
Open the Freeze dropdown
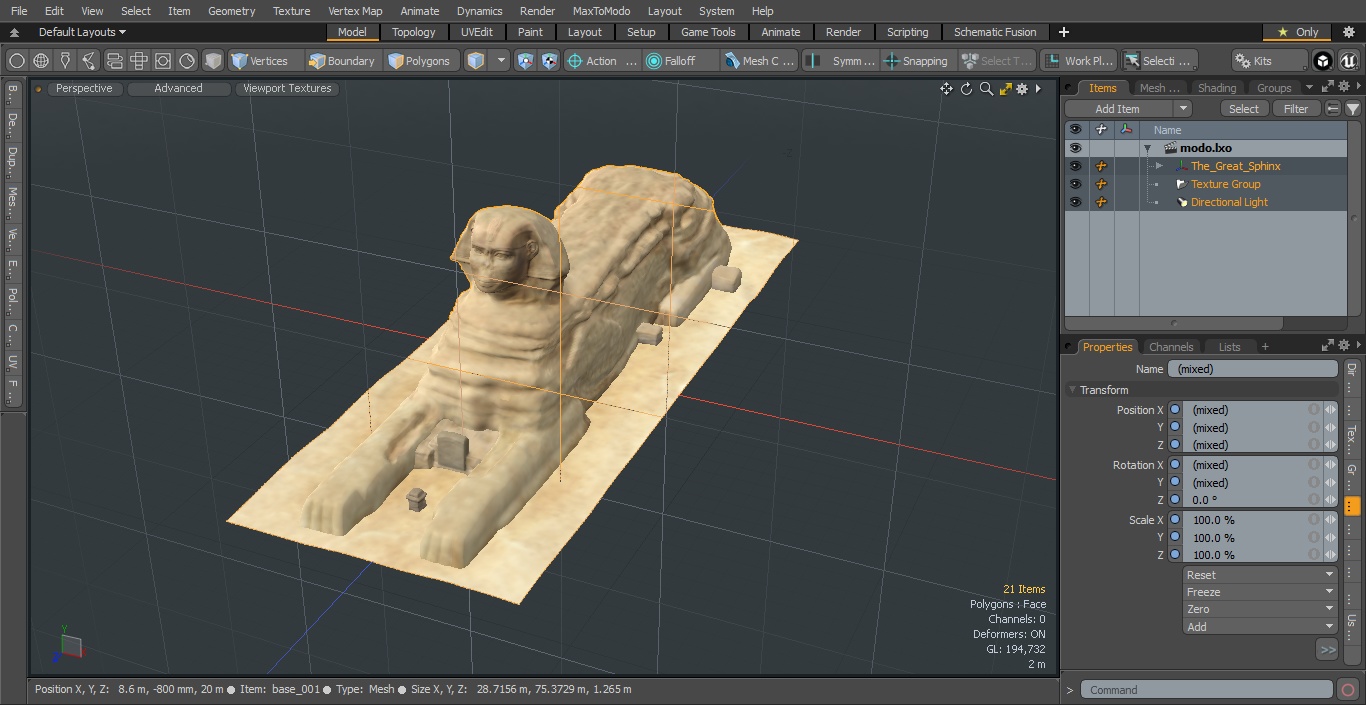[1260, 592]
